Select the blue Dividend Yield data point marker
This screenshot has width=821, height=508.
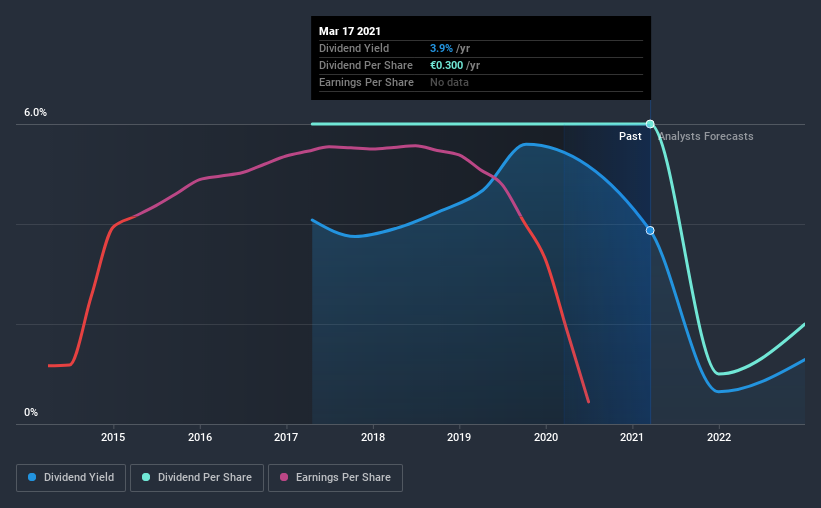[650, 230]
